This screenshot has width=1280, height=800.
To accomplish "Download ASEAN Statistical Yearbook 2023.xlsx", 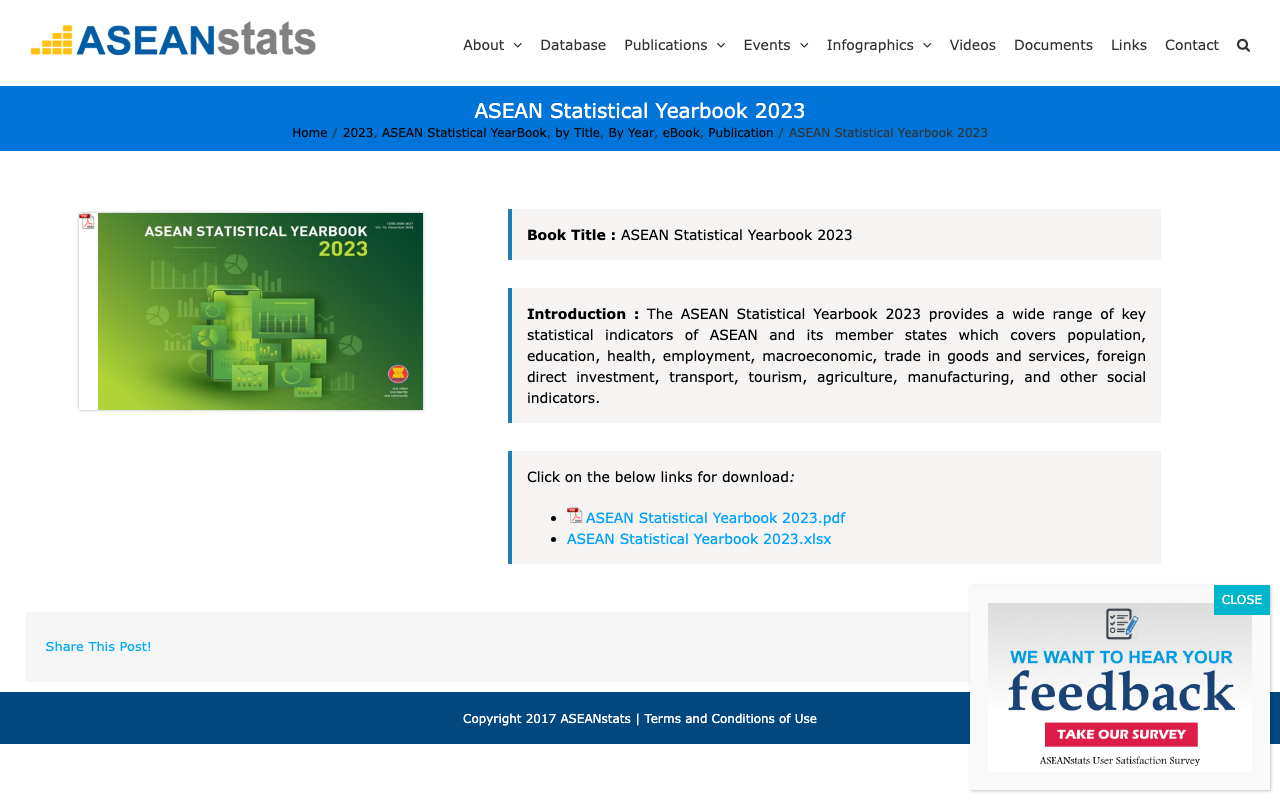I will point(699,539).
